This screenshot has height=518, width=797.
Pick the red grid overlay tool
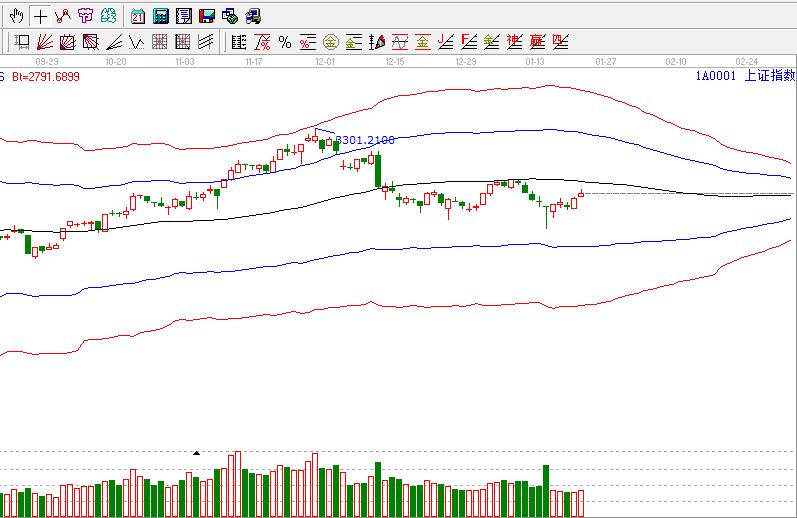[x=160, y=42]
